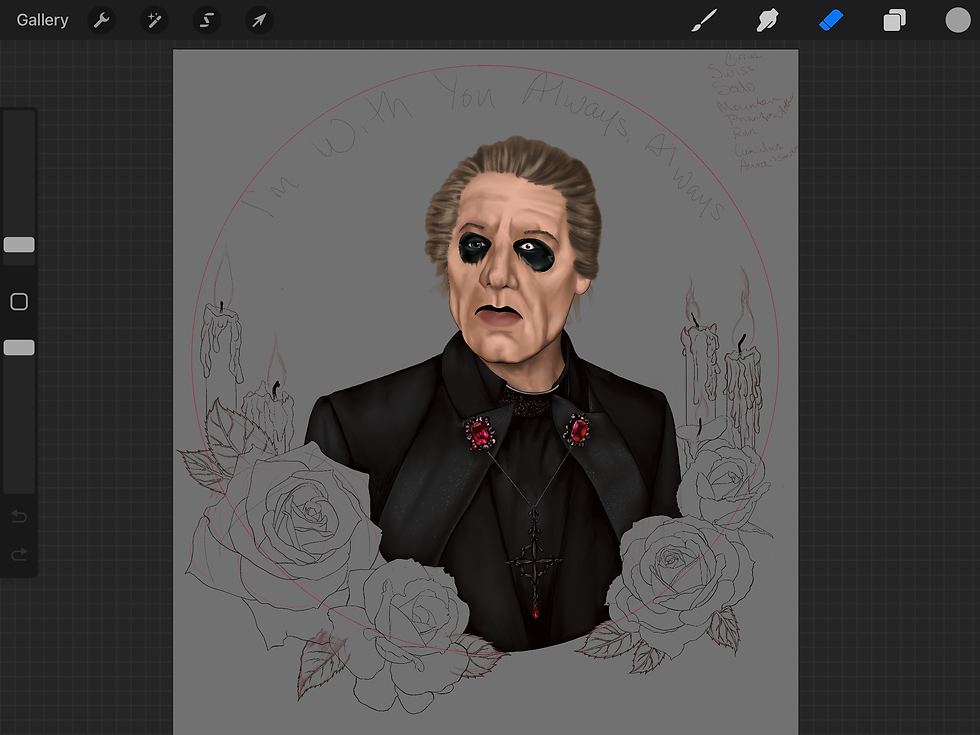Open the Adjustments magic wand menu
Screen dimensions: 980x735
pos(154,20)
